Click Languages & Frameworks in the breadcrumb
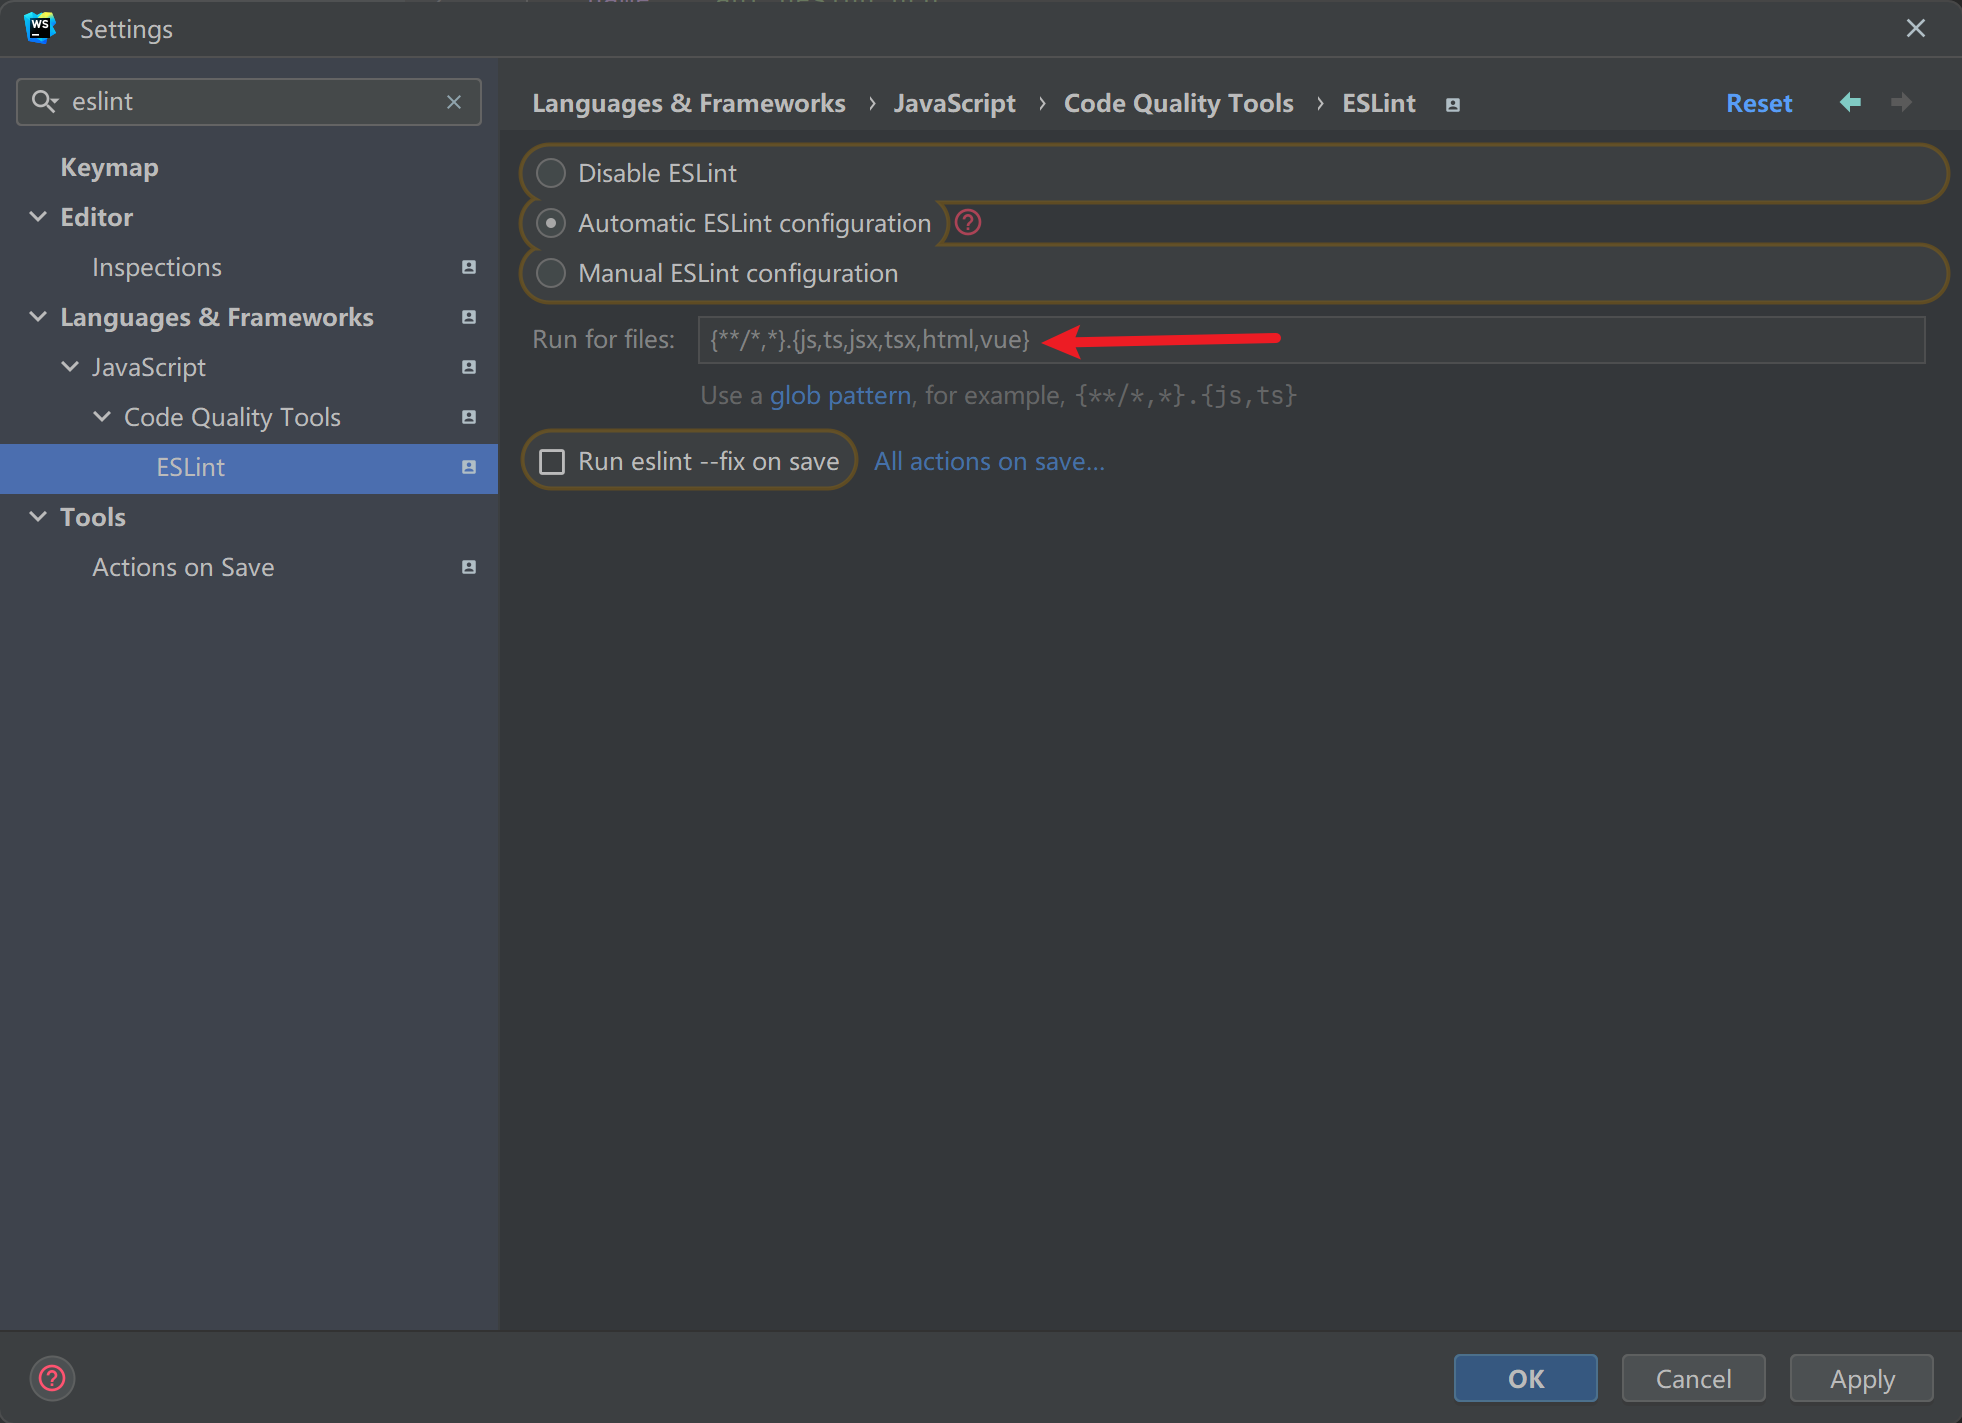Viewport: 1962px width, 1423px height. [x=689, y=103]
